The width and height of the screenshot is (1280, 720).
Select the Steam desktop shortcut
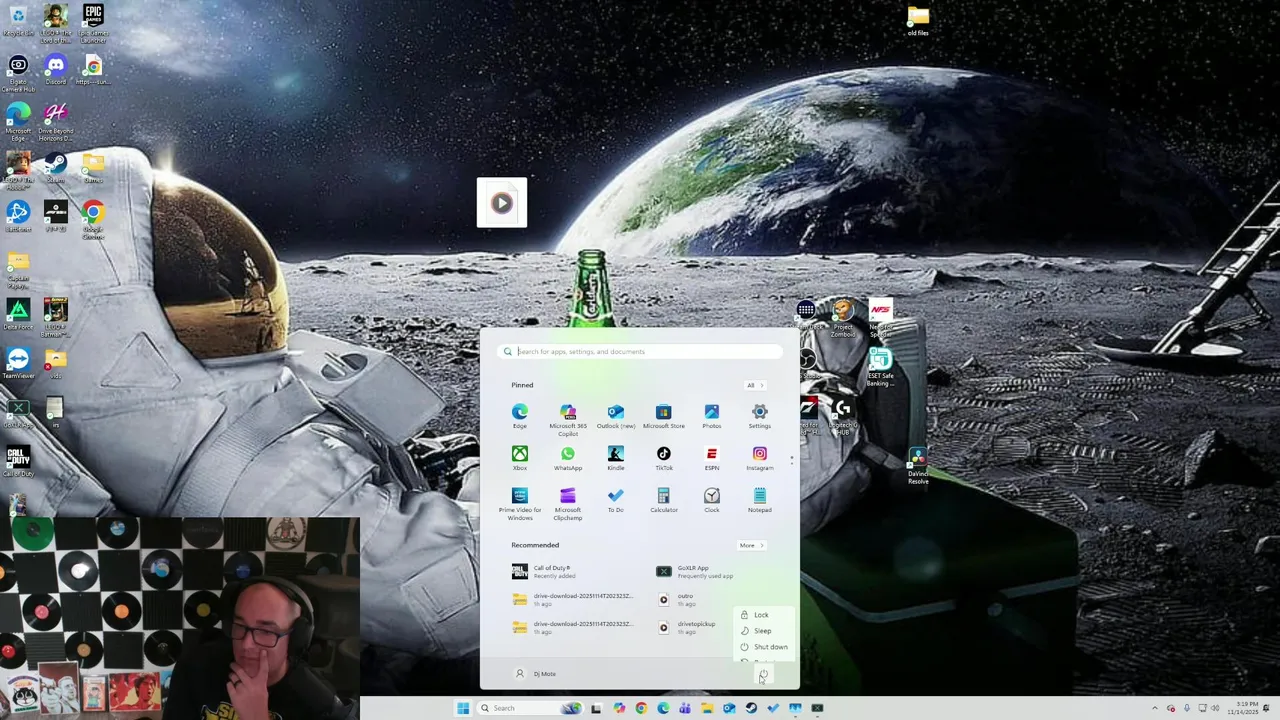(56, 167)
